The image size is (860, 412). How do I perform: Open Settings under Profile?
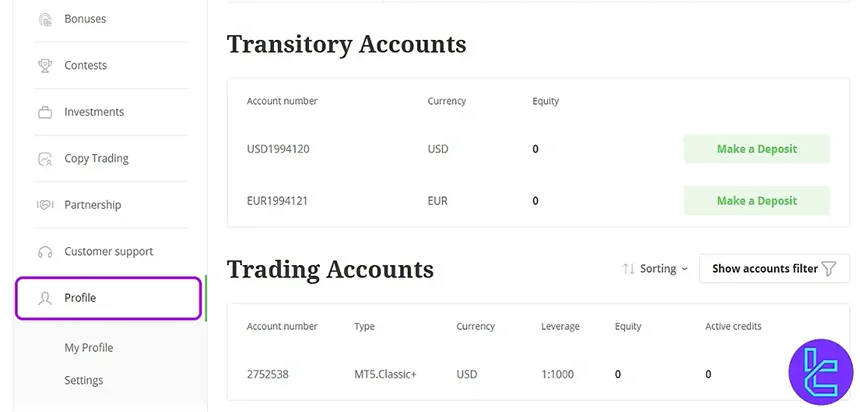pos(84,380)
